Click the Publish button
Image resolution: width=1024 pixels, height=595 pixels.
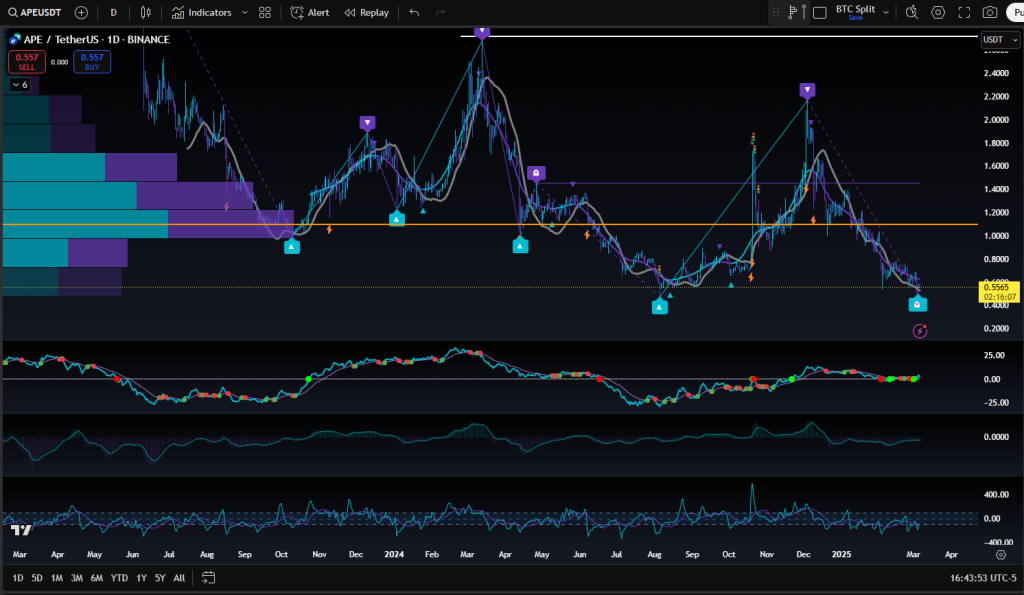[1016, 12]
